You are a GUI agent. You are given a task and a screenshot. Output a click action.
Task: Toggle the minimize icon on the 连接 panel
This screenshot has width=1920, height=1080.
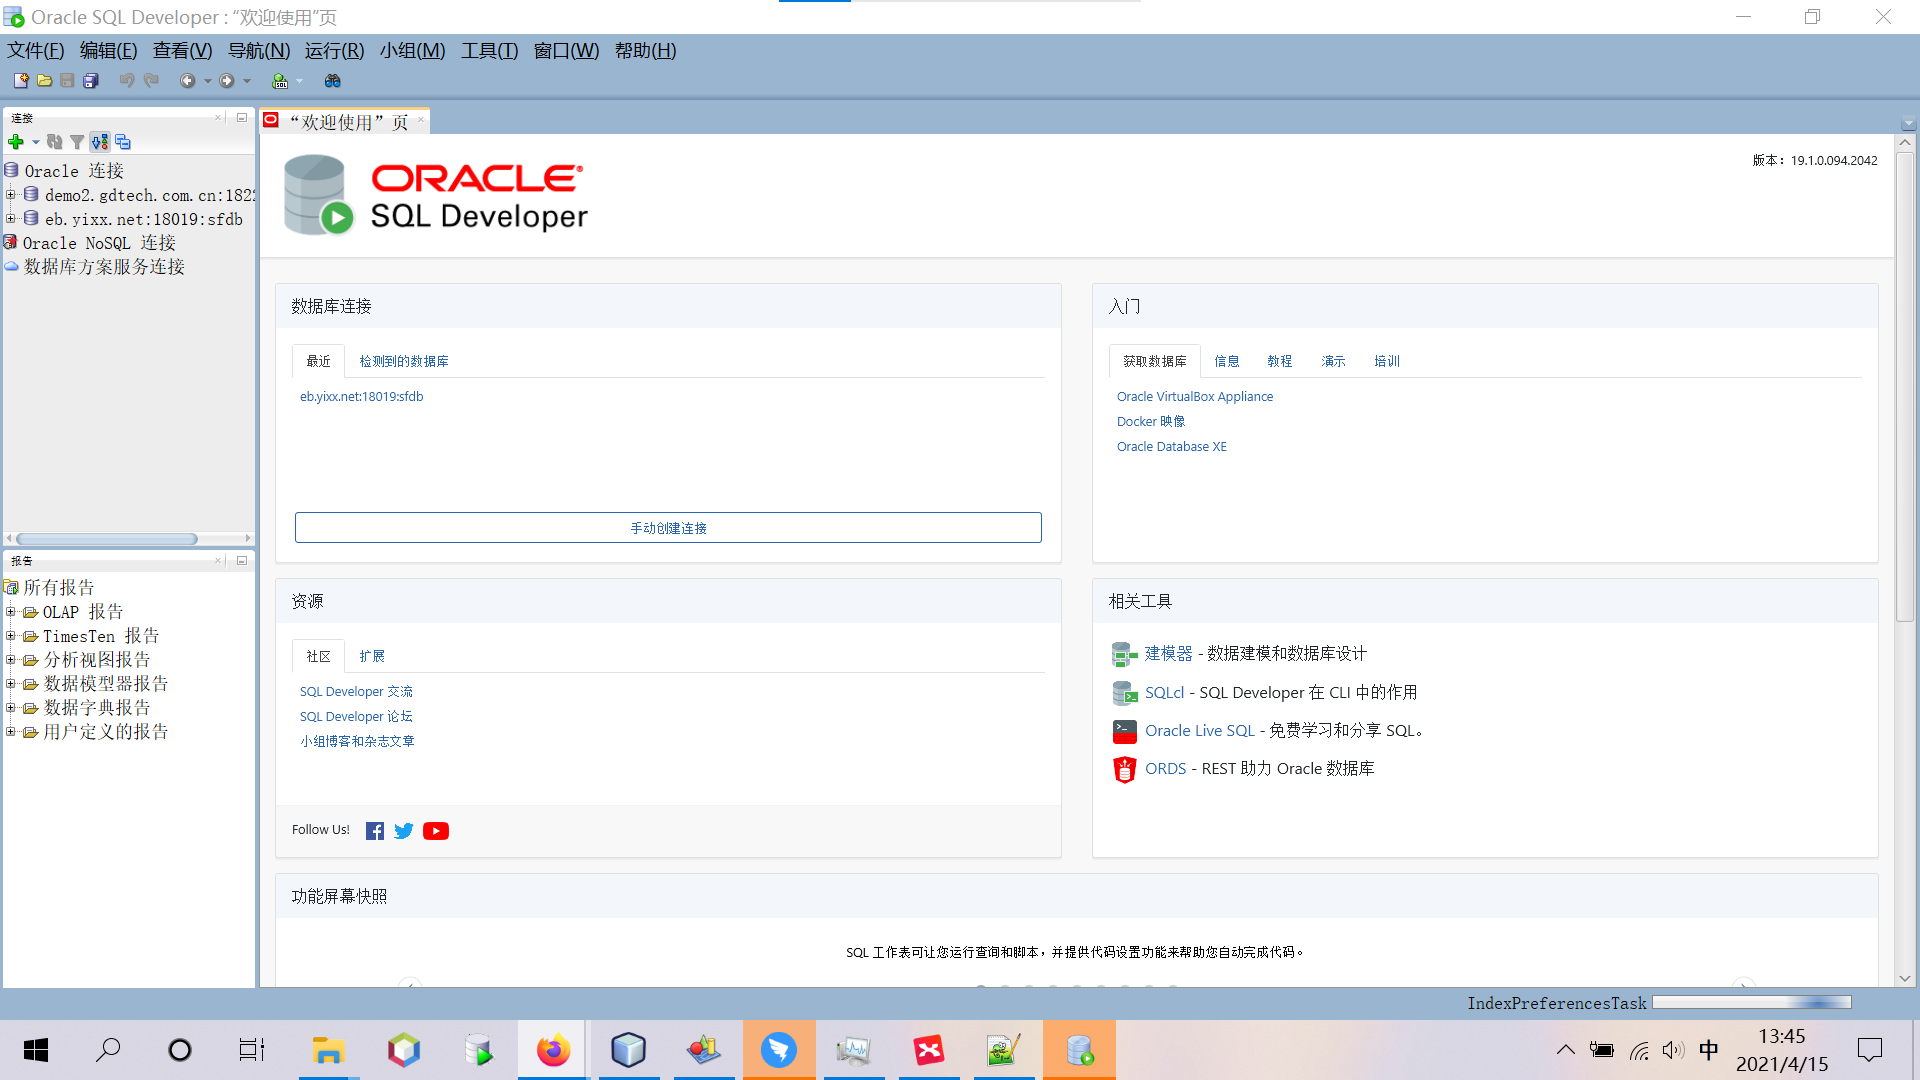(x=241, y=117)
